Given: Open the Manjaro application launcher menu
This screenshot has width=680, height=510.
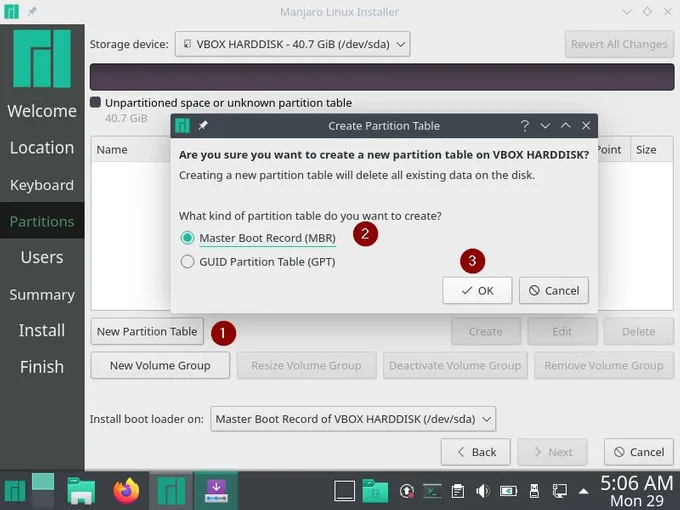Looking at the screenshot, I should [16, 491].
